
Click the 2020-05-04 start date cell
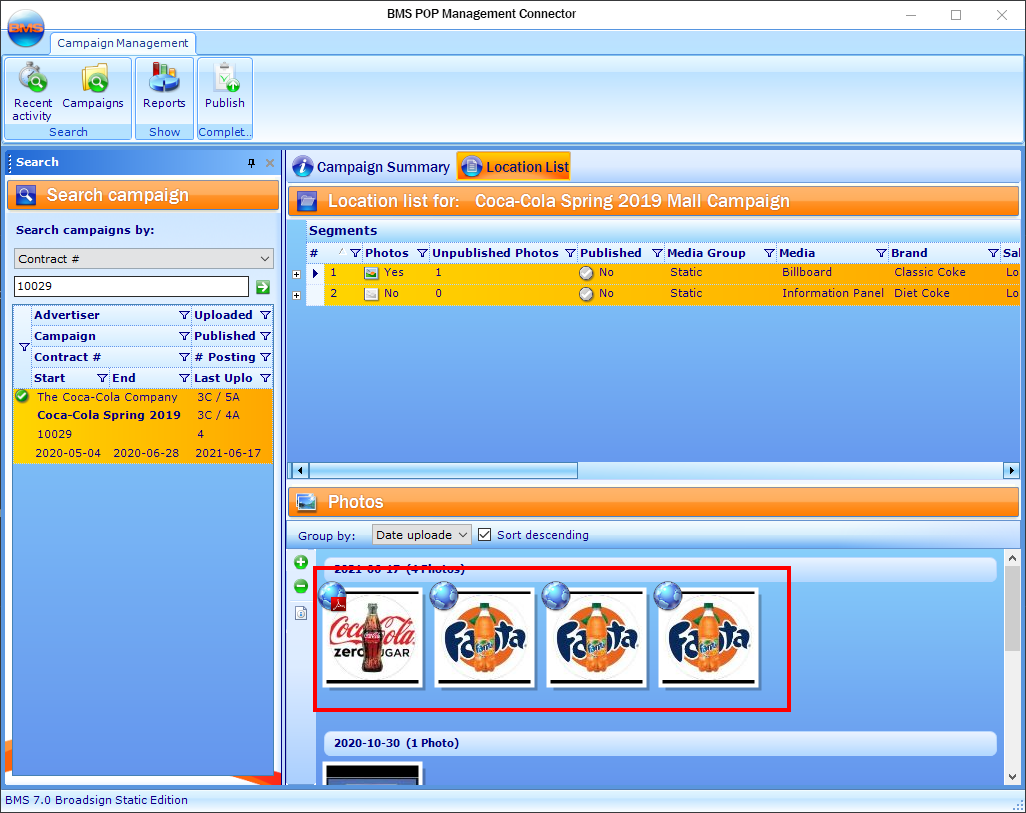68,453
